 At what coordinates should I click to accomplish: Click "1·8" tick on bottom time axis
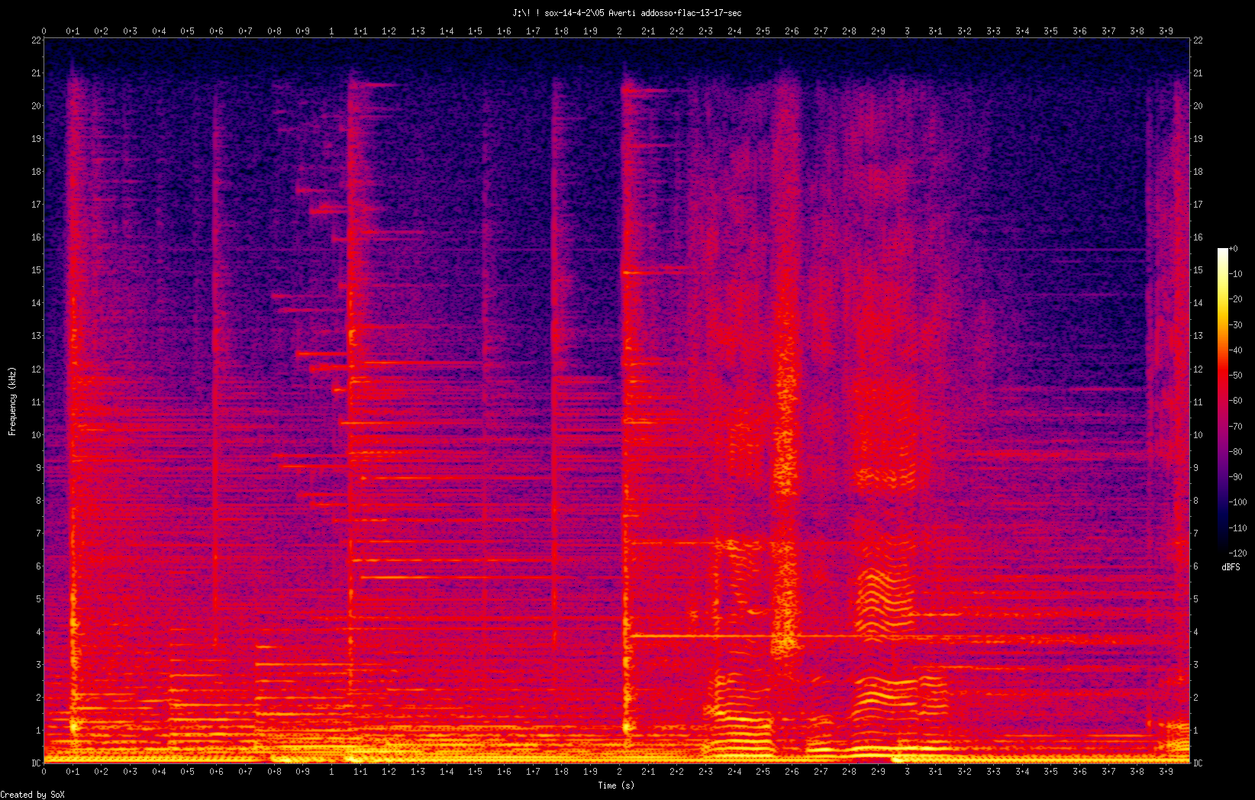click(x=562, y=773)
